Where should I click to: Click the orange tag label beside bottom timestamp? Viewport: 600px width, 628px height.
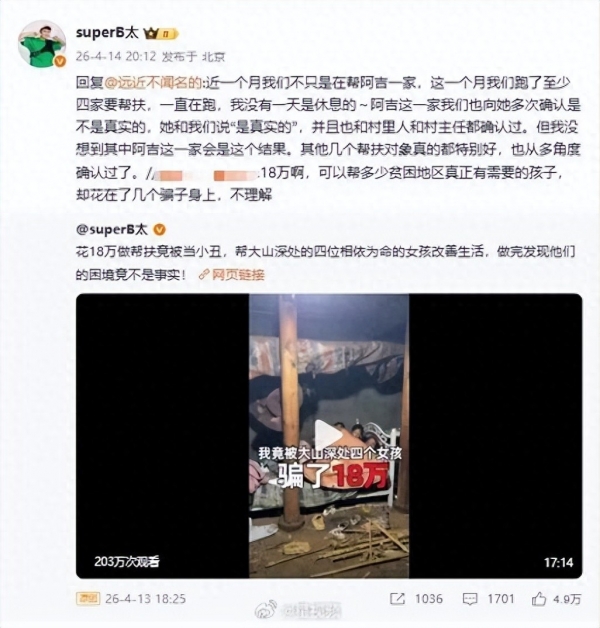click(88, 599)
